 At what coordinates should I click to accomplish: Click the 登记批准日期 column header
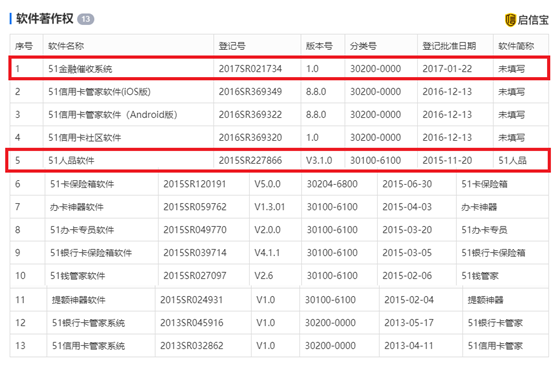pos(449,46)
